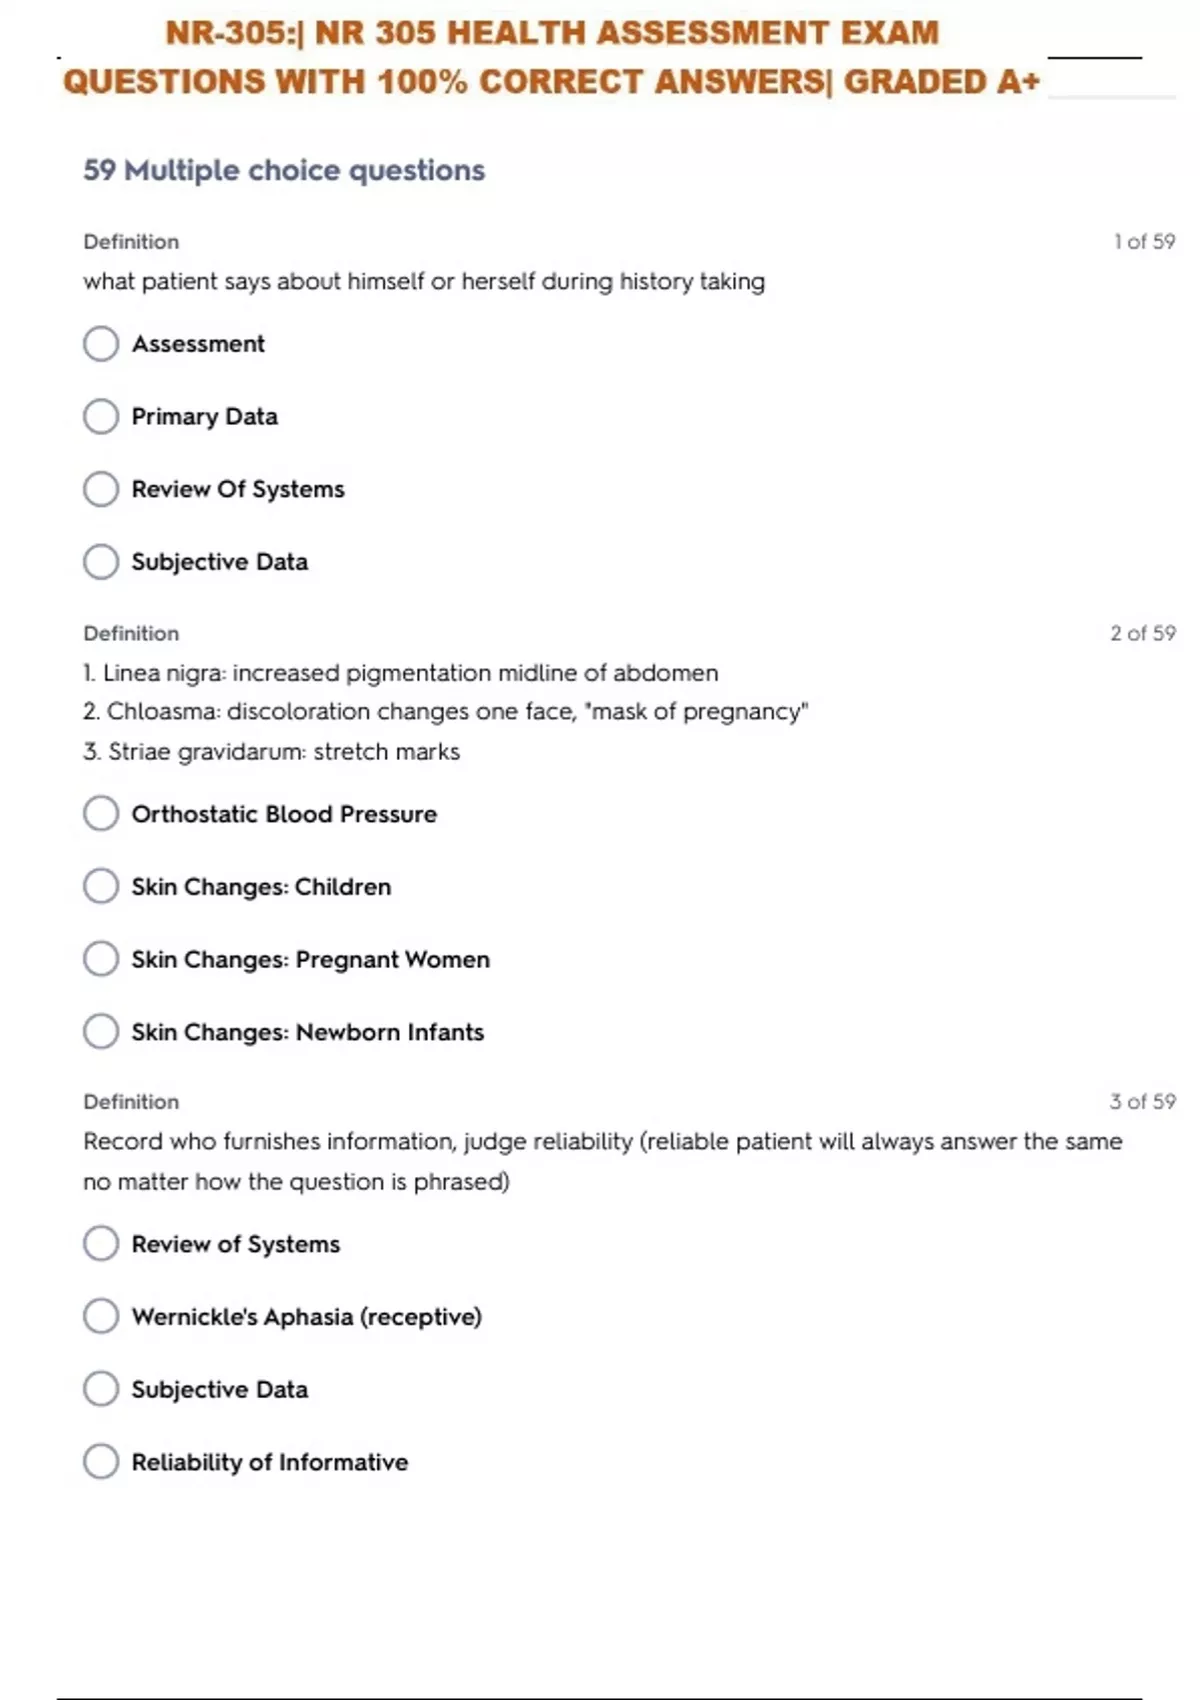Click the 1 of 59 question counter
This screenshot has height=1700, width=1200.
pos(1144,242)
